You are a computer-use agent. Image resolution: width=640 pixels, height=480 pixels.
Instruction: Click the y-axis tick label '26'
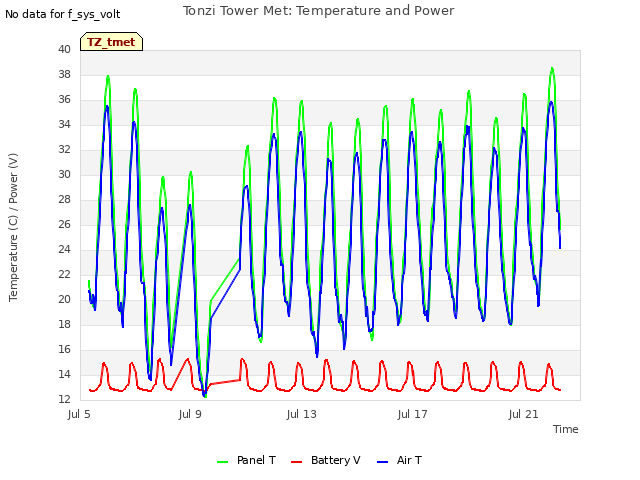pos(64,224)
